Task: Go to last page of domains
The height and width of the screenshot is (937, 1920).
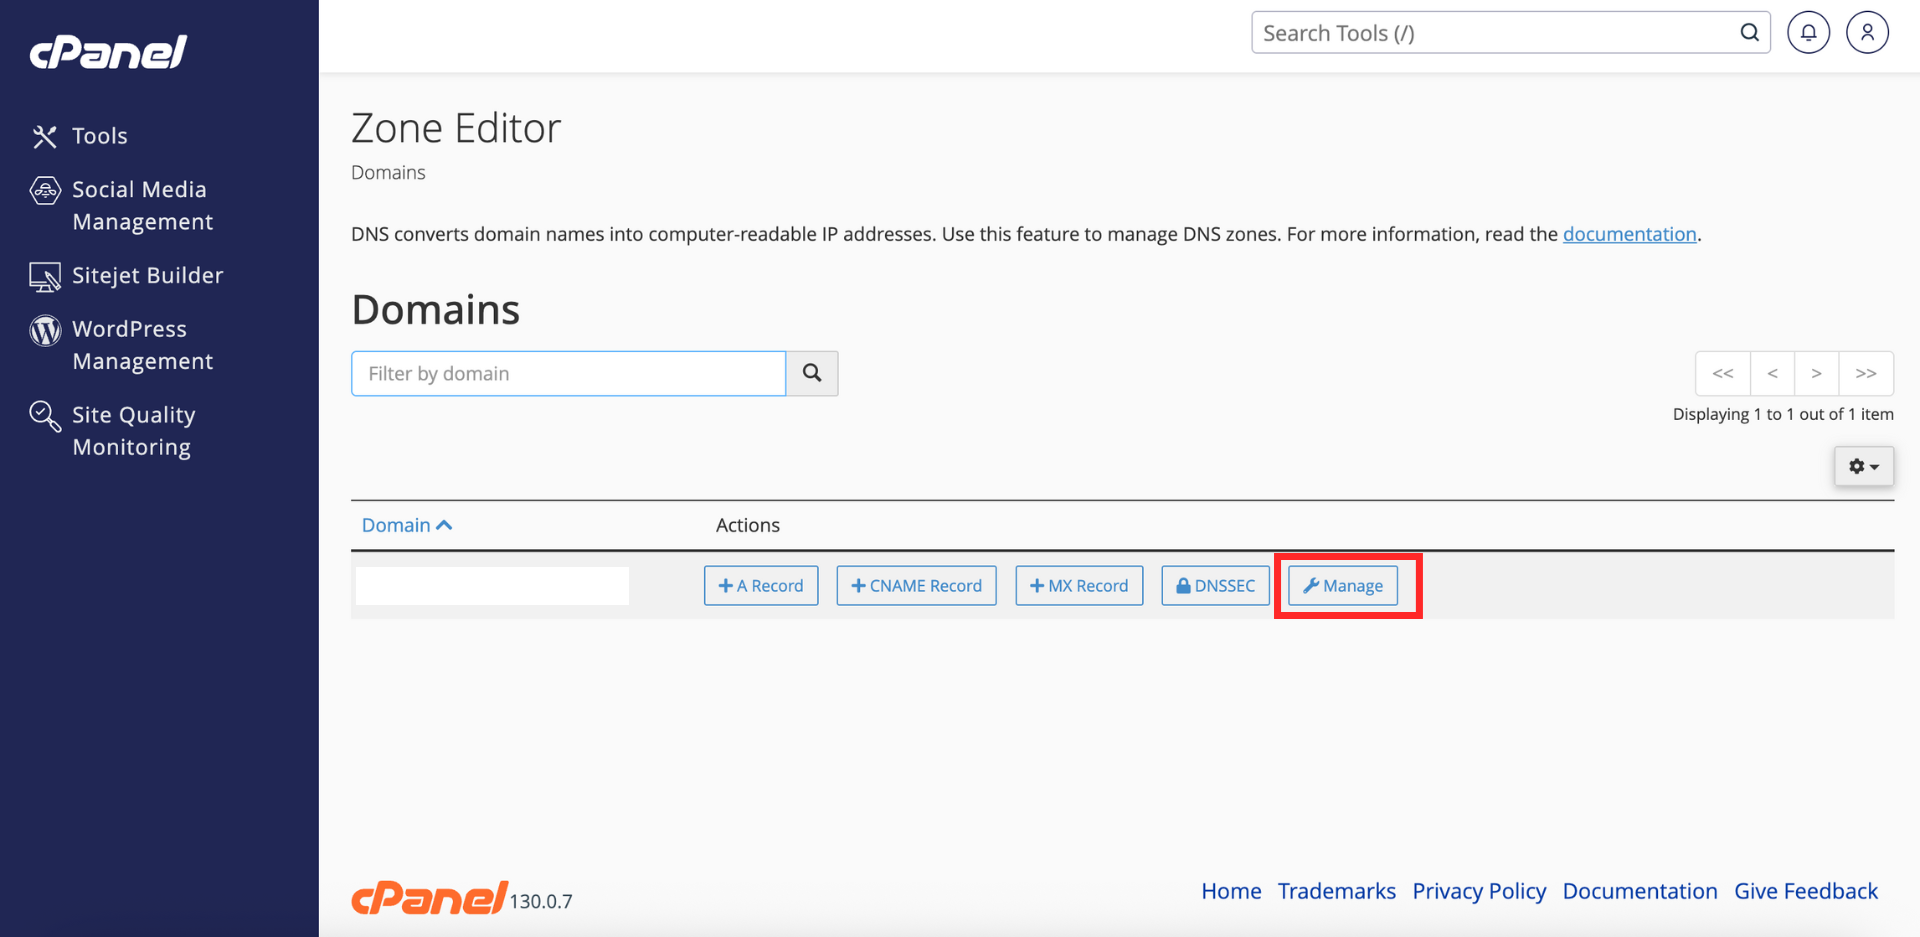Action: (1866, 373)
